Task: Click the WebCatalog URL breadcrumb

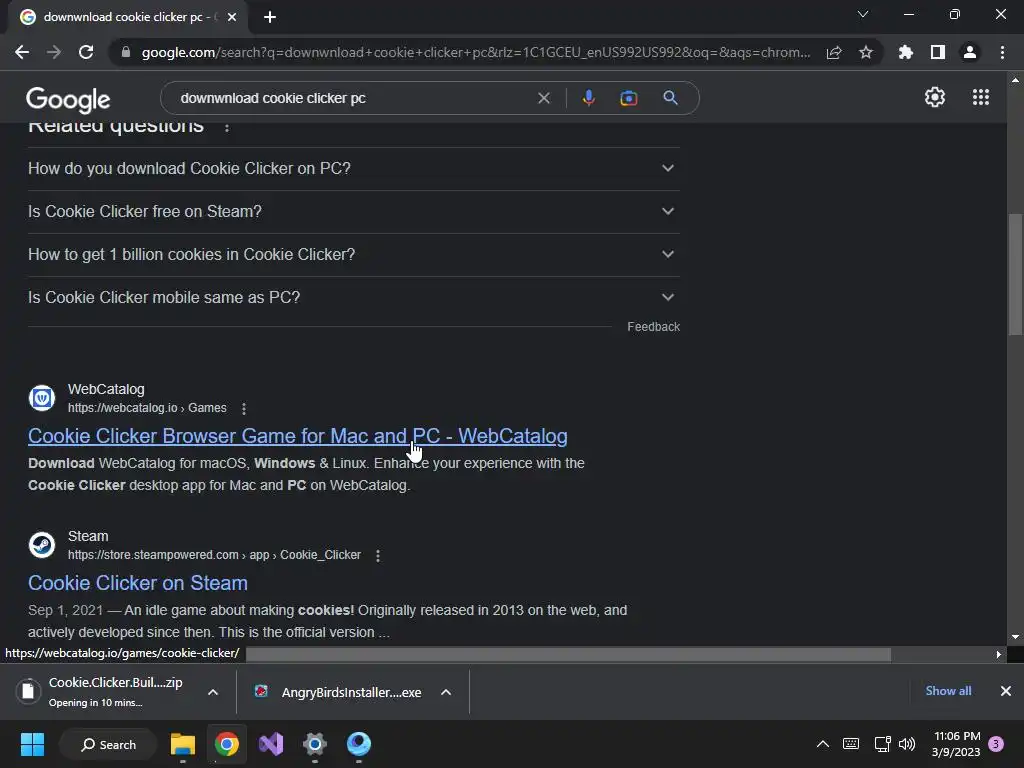Action: coord(147,408)
